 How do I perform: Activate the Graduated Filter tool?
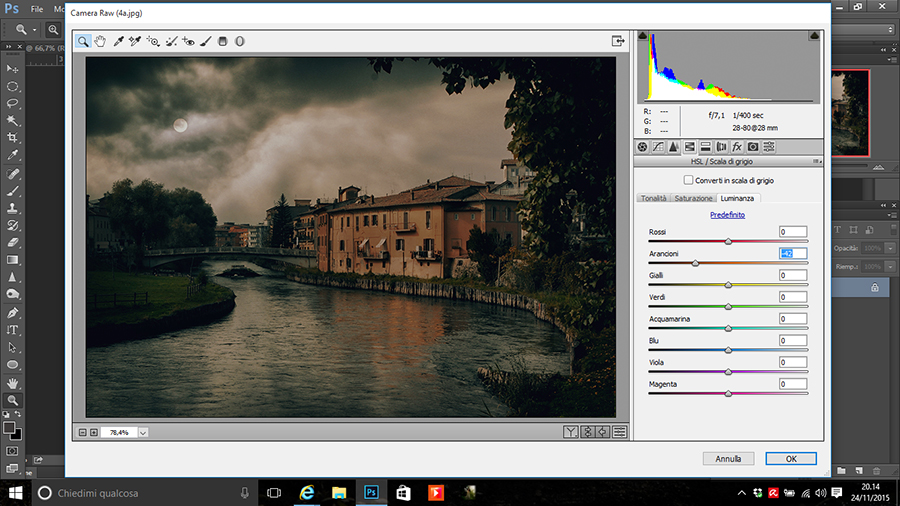223,41
